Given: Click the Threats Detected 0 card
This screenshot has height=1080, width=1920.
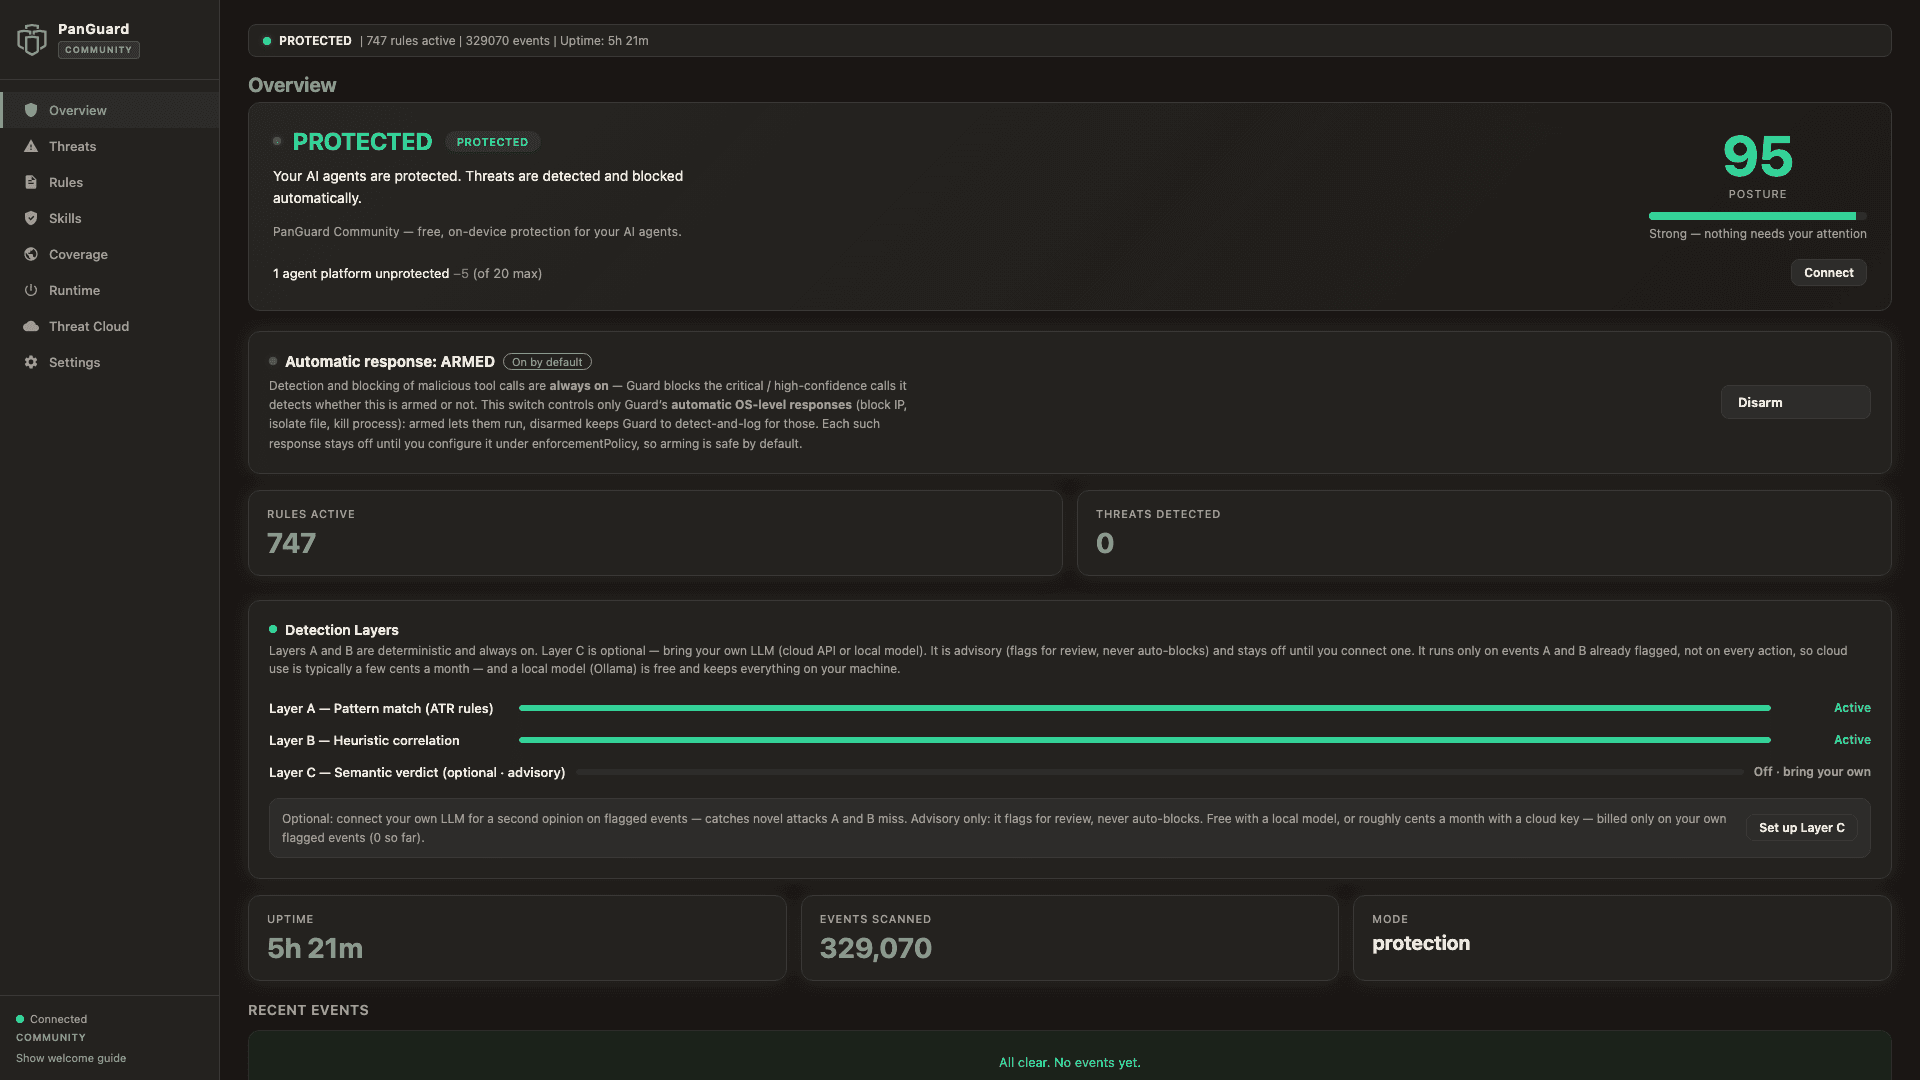Looking at the screenshot, I should [1484, 532].
